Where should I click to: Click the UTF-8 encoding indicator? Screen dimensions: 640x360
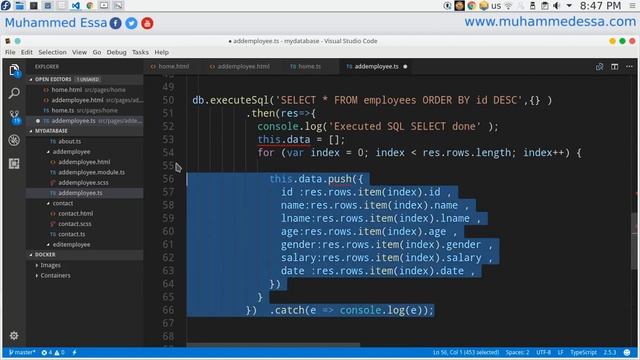point(543,352)
